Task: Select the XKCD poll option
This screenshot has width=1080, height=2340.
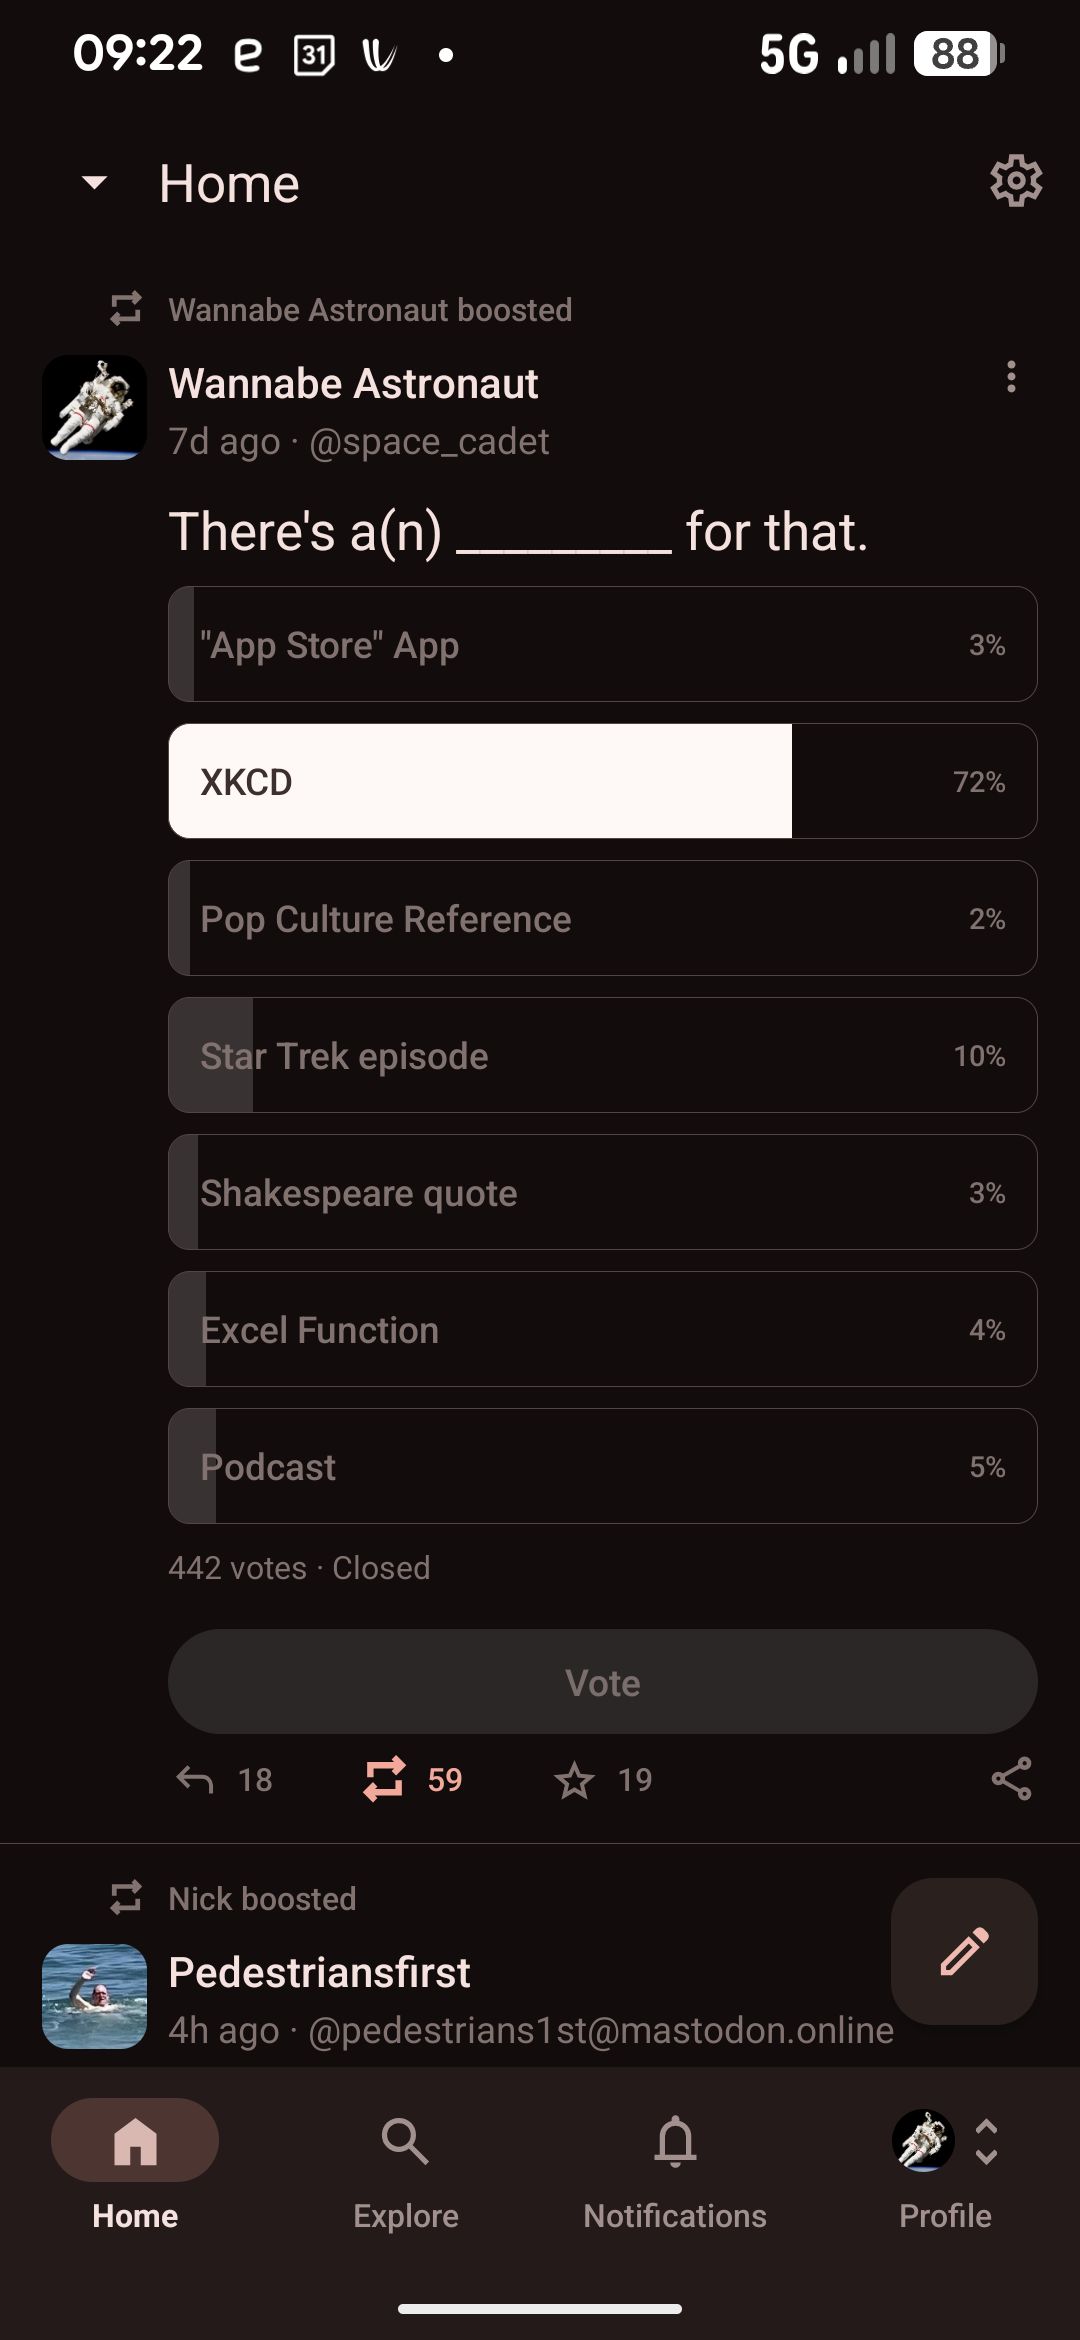Action: (602, 781)
